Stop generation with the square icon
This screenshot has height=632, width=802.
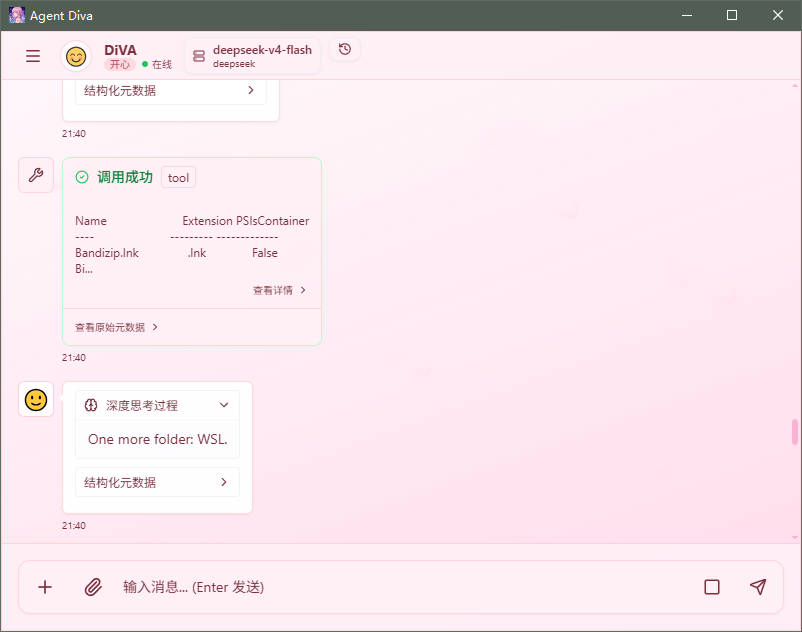click(x=711, y=587)
